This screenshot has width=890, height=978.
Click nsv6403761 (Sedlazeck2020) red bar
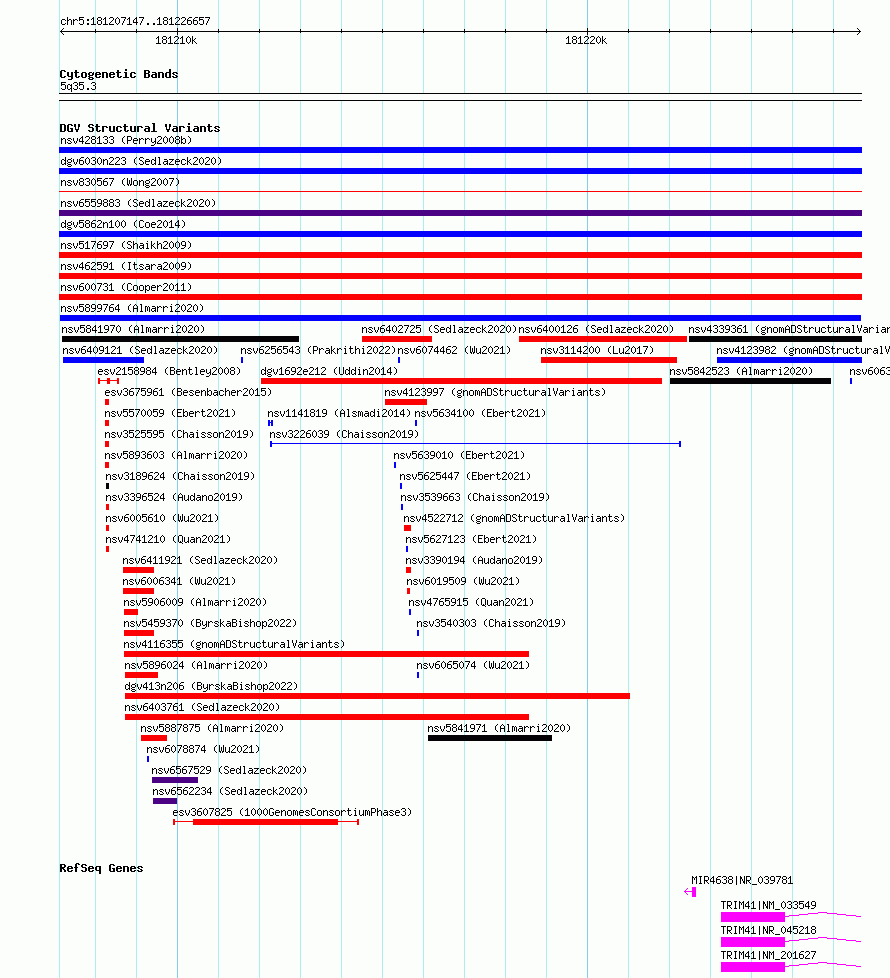click(327, 717)
